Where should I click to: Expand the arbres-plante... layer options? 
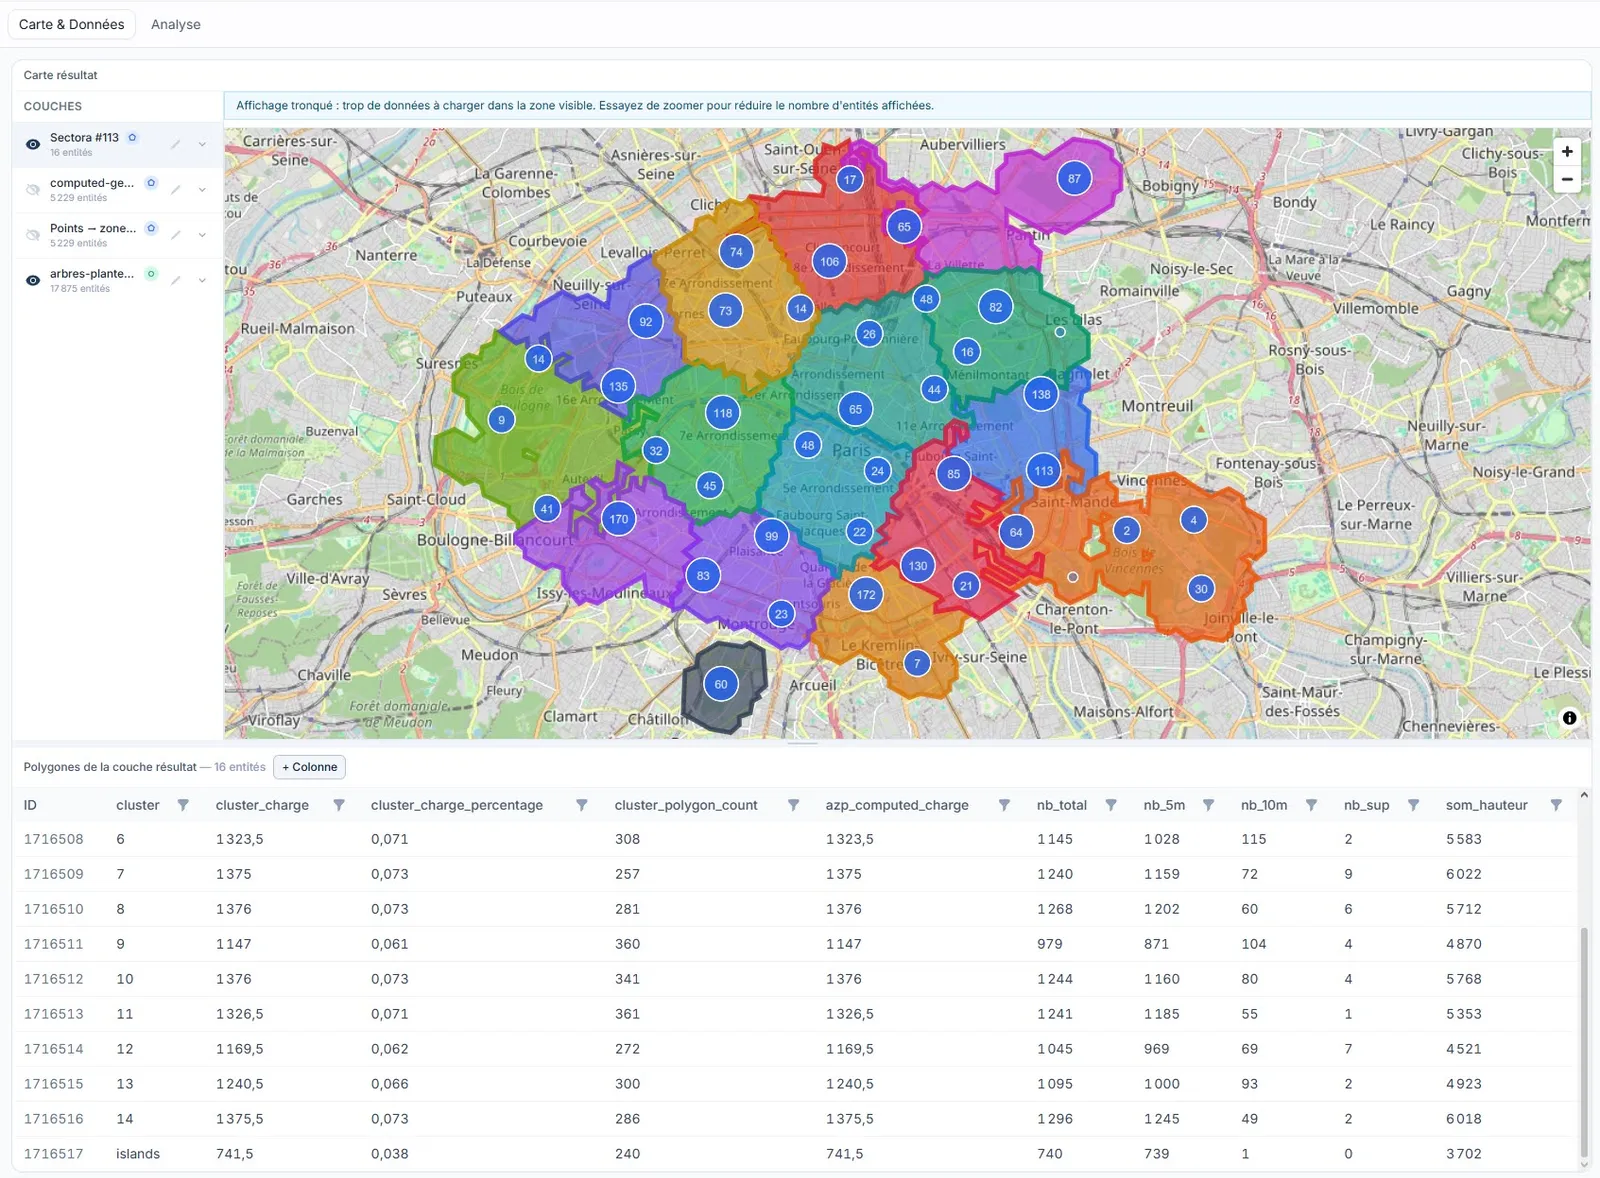pos(202,280)
